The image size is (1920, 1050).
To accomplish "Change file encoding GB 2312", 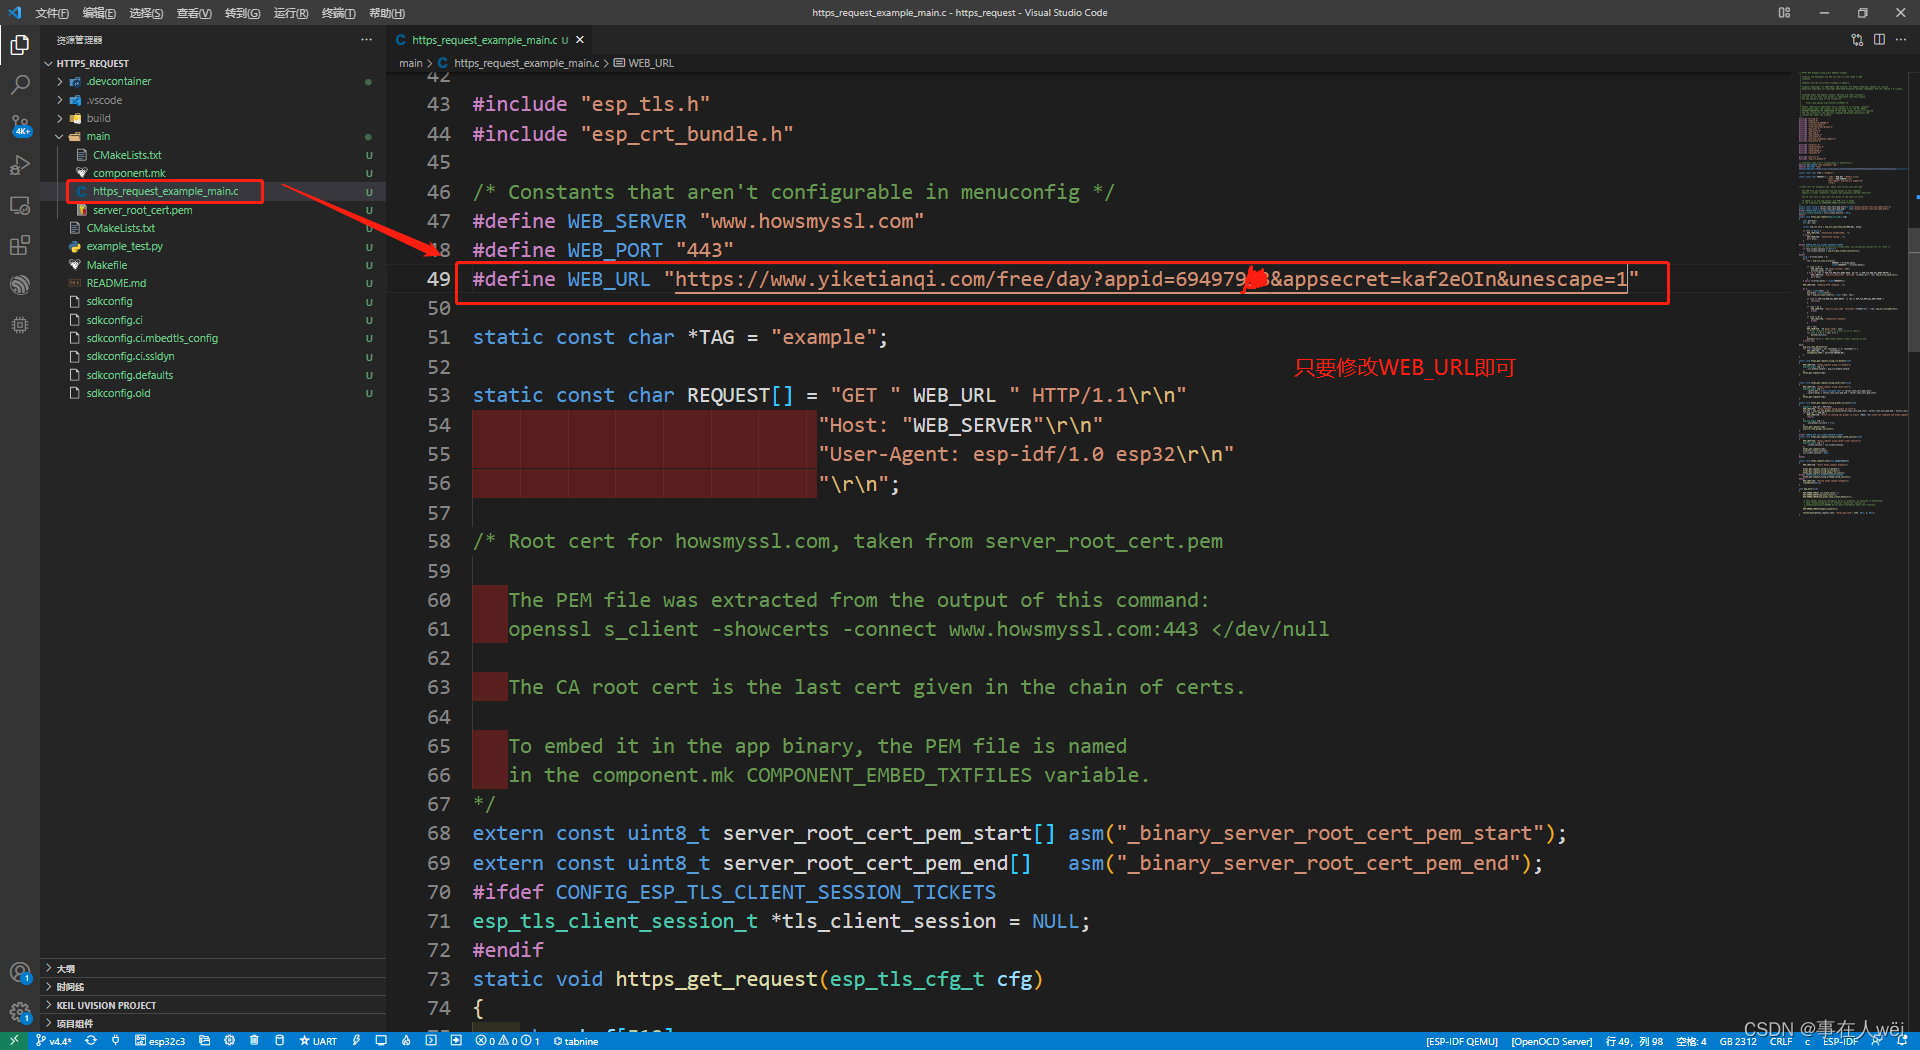I will click(x=1738, y=1041).
